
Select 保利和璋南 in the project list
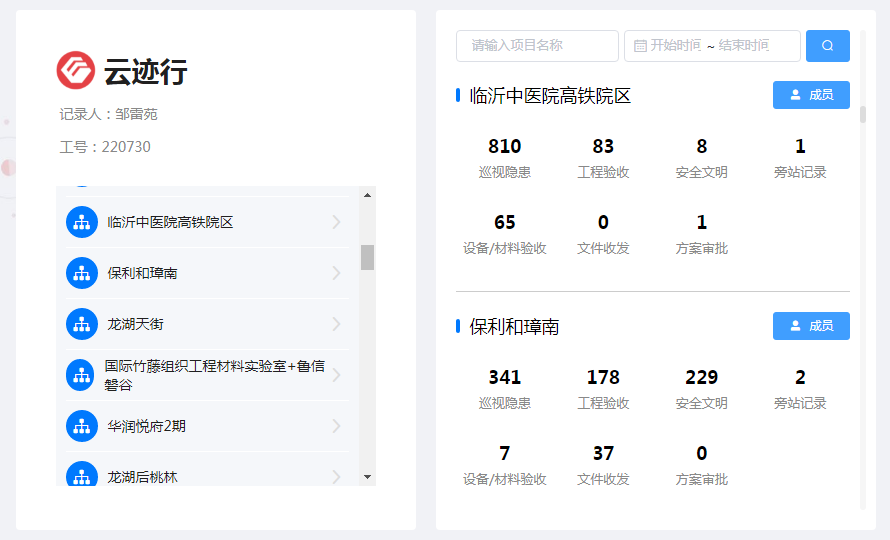tap(143, 273)
